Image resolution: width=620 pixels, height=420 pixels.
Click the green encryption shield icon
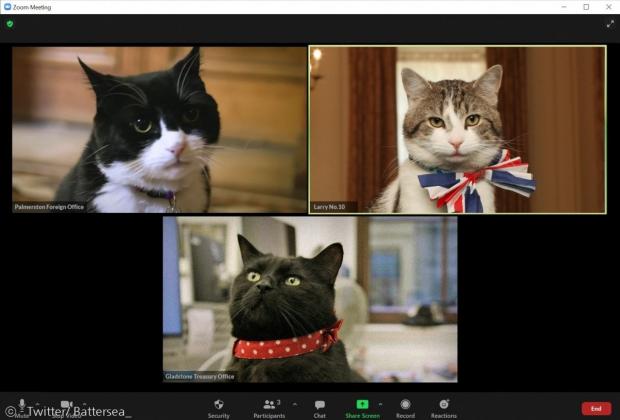coord(10,24)
